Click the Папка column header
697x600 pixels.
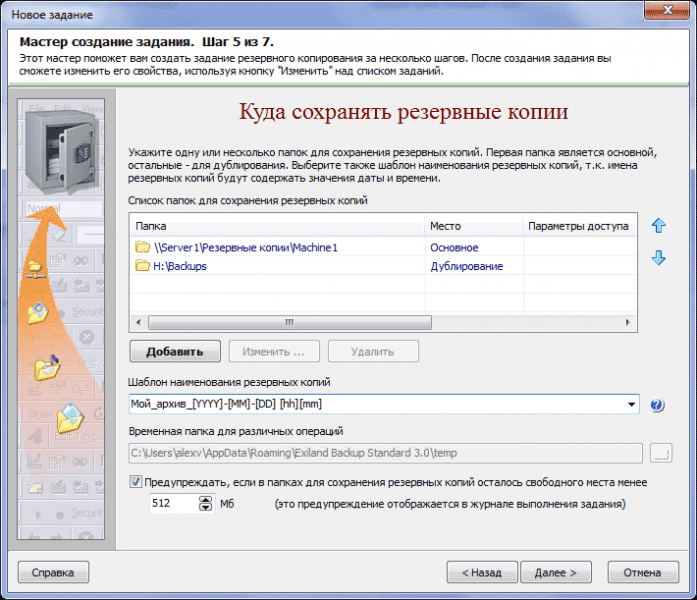coord(278,226)
